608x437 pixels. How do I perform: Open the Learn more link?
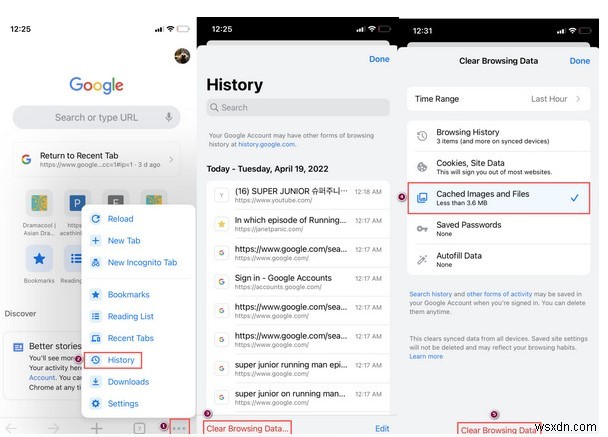(x=426, y=356)
